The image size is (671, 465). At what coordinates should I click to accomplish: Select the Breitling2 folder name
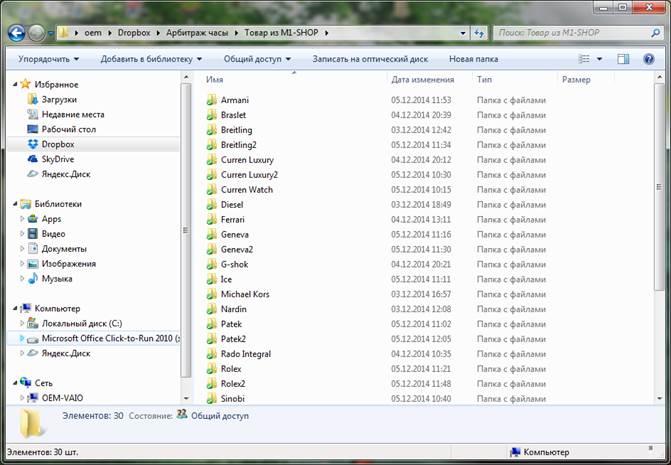238,145
